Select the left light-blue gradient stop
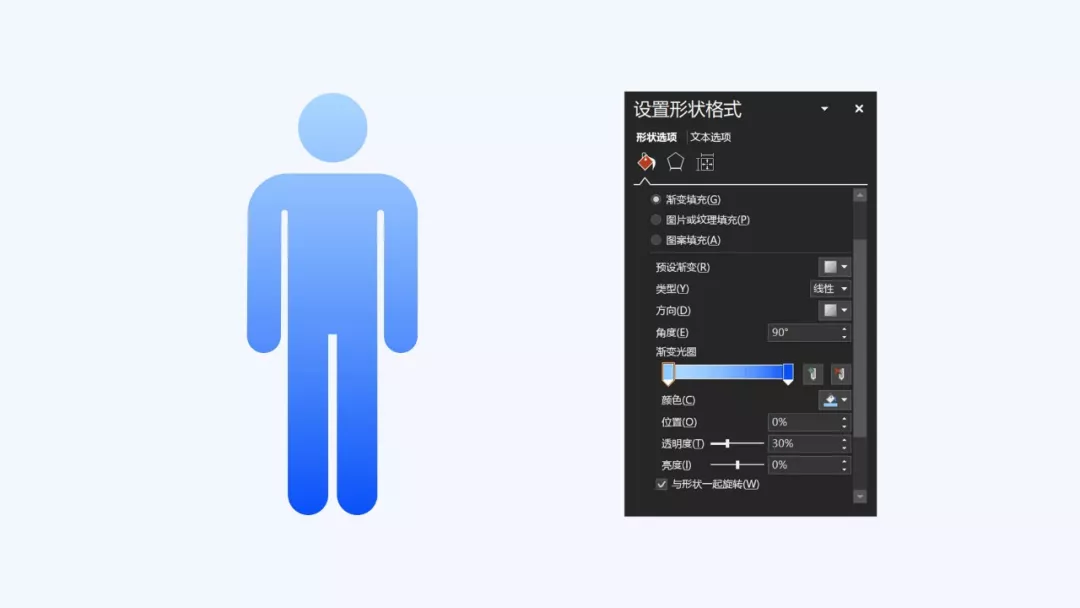The height and width of the screenshot is (608, 1080). [x=668, y=373]
